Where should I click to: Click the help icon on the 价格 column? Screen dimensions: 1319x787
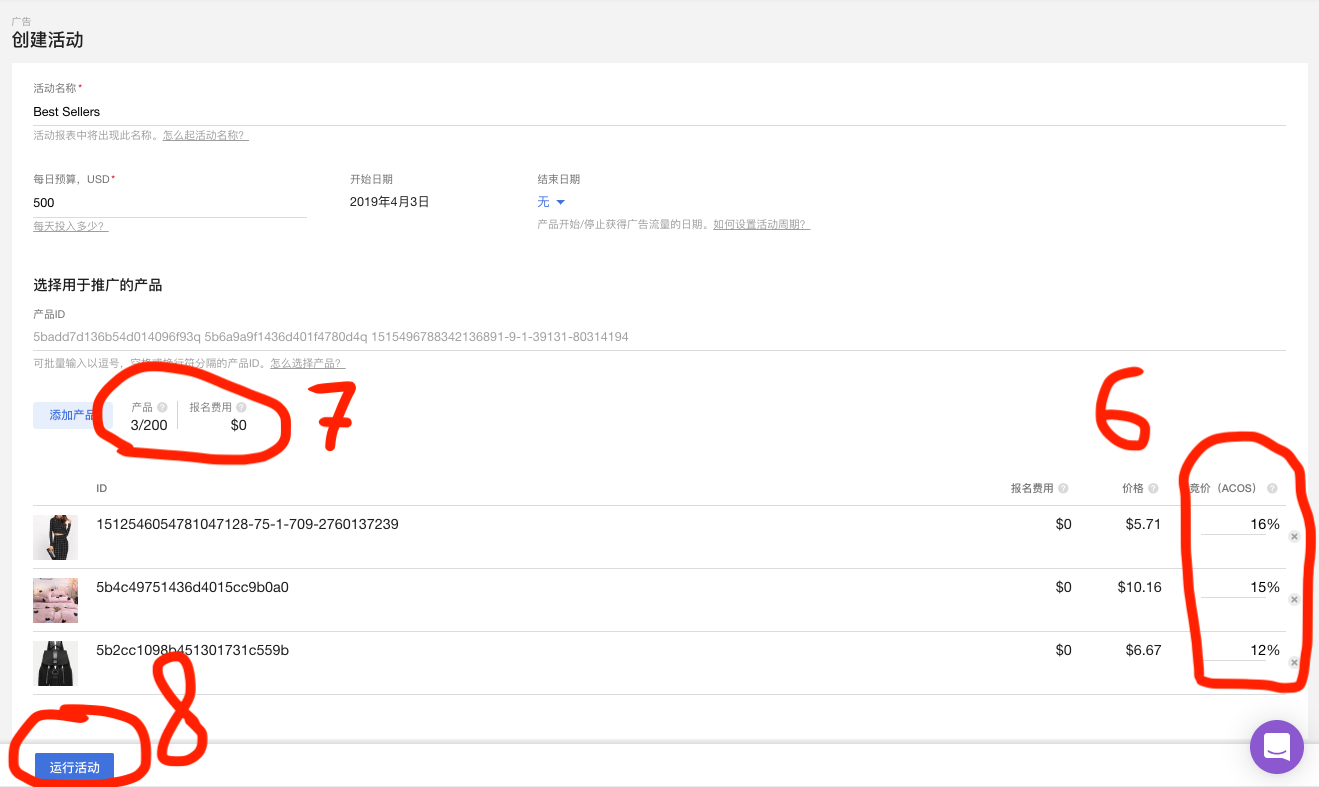click(x=1154, y=487)
